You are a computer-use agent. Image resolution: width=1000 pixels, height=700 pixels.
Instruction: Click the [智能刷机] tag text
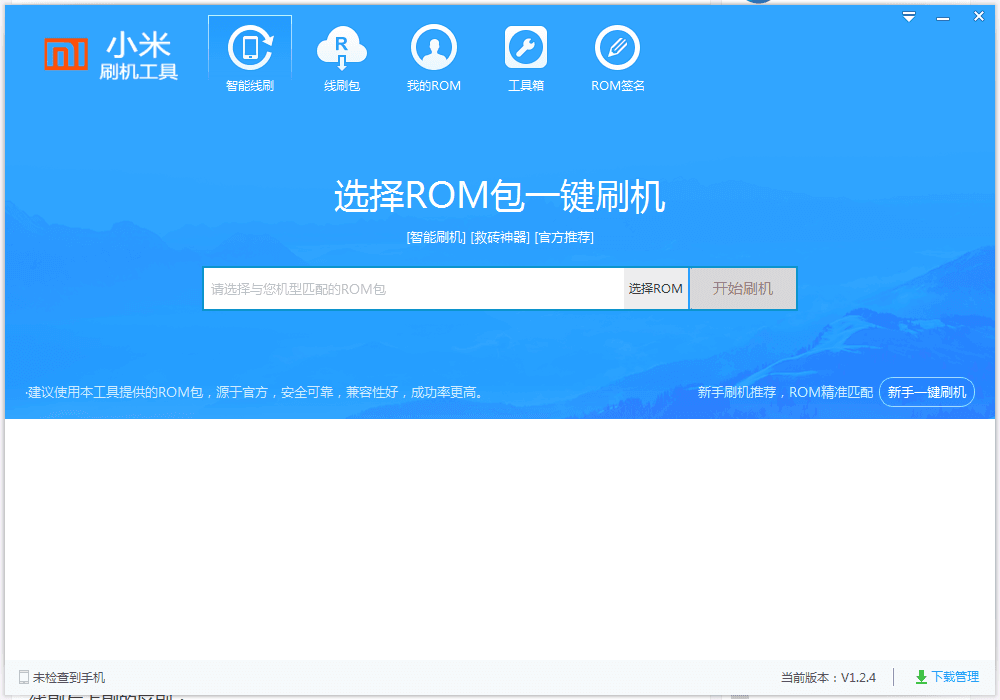(436, 238)
